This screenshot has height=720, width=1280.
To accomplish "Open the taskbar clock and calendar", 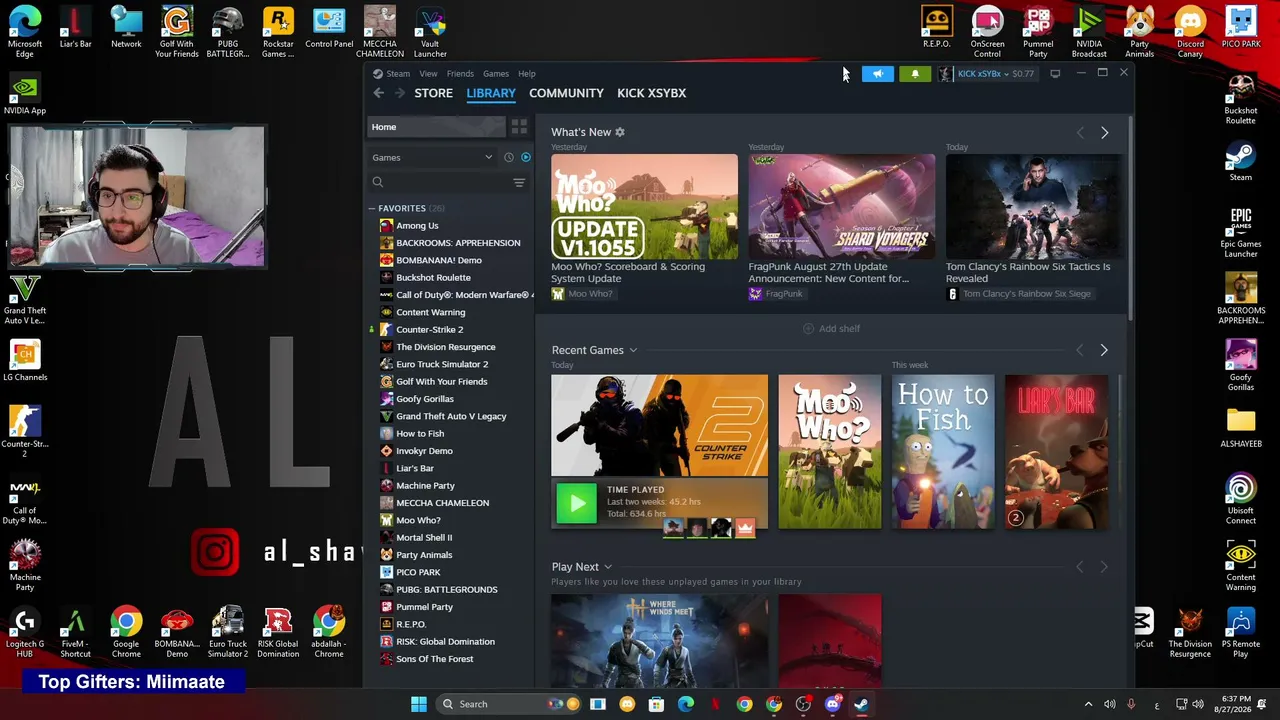I will (1234, 704).
